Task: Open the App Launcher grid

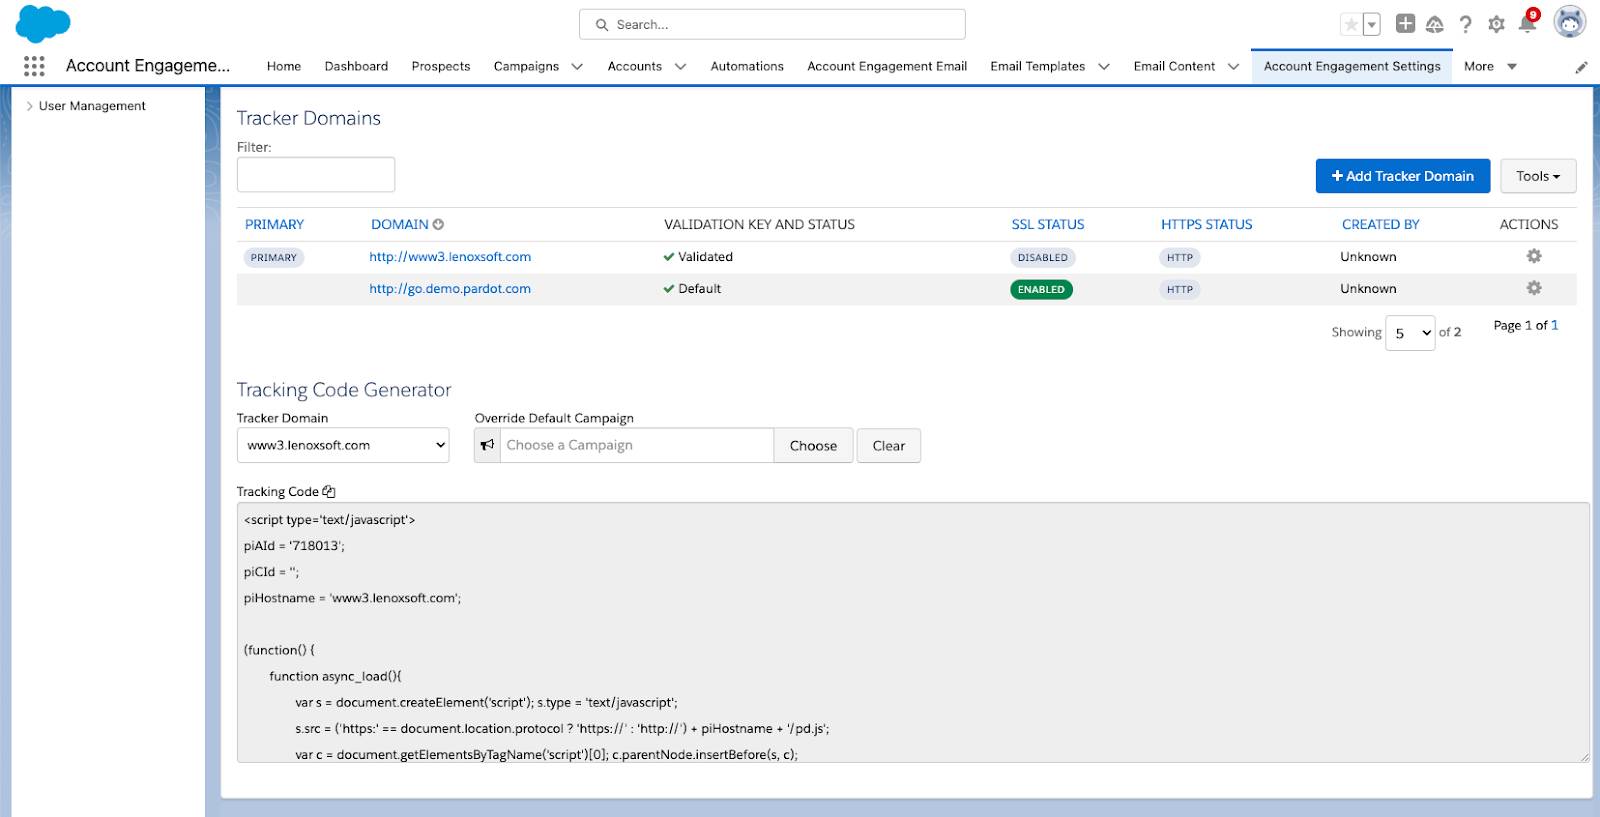Action: coord(34,66)
